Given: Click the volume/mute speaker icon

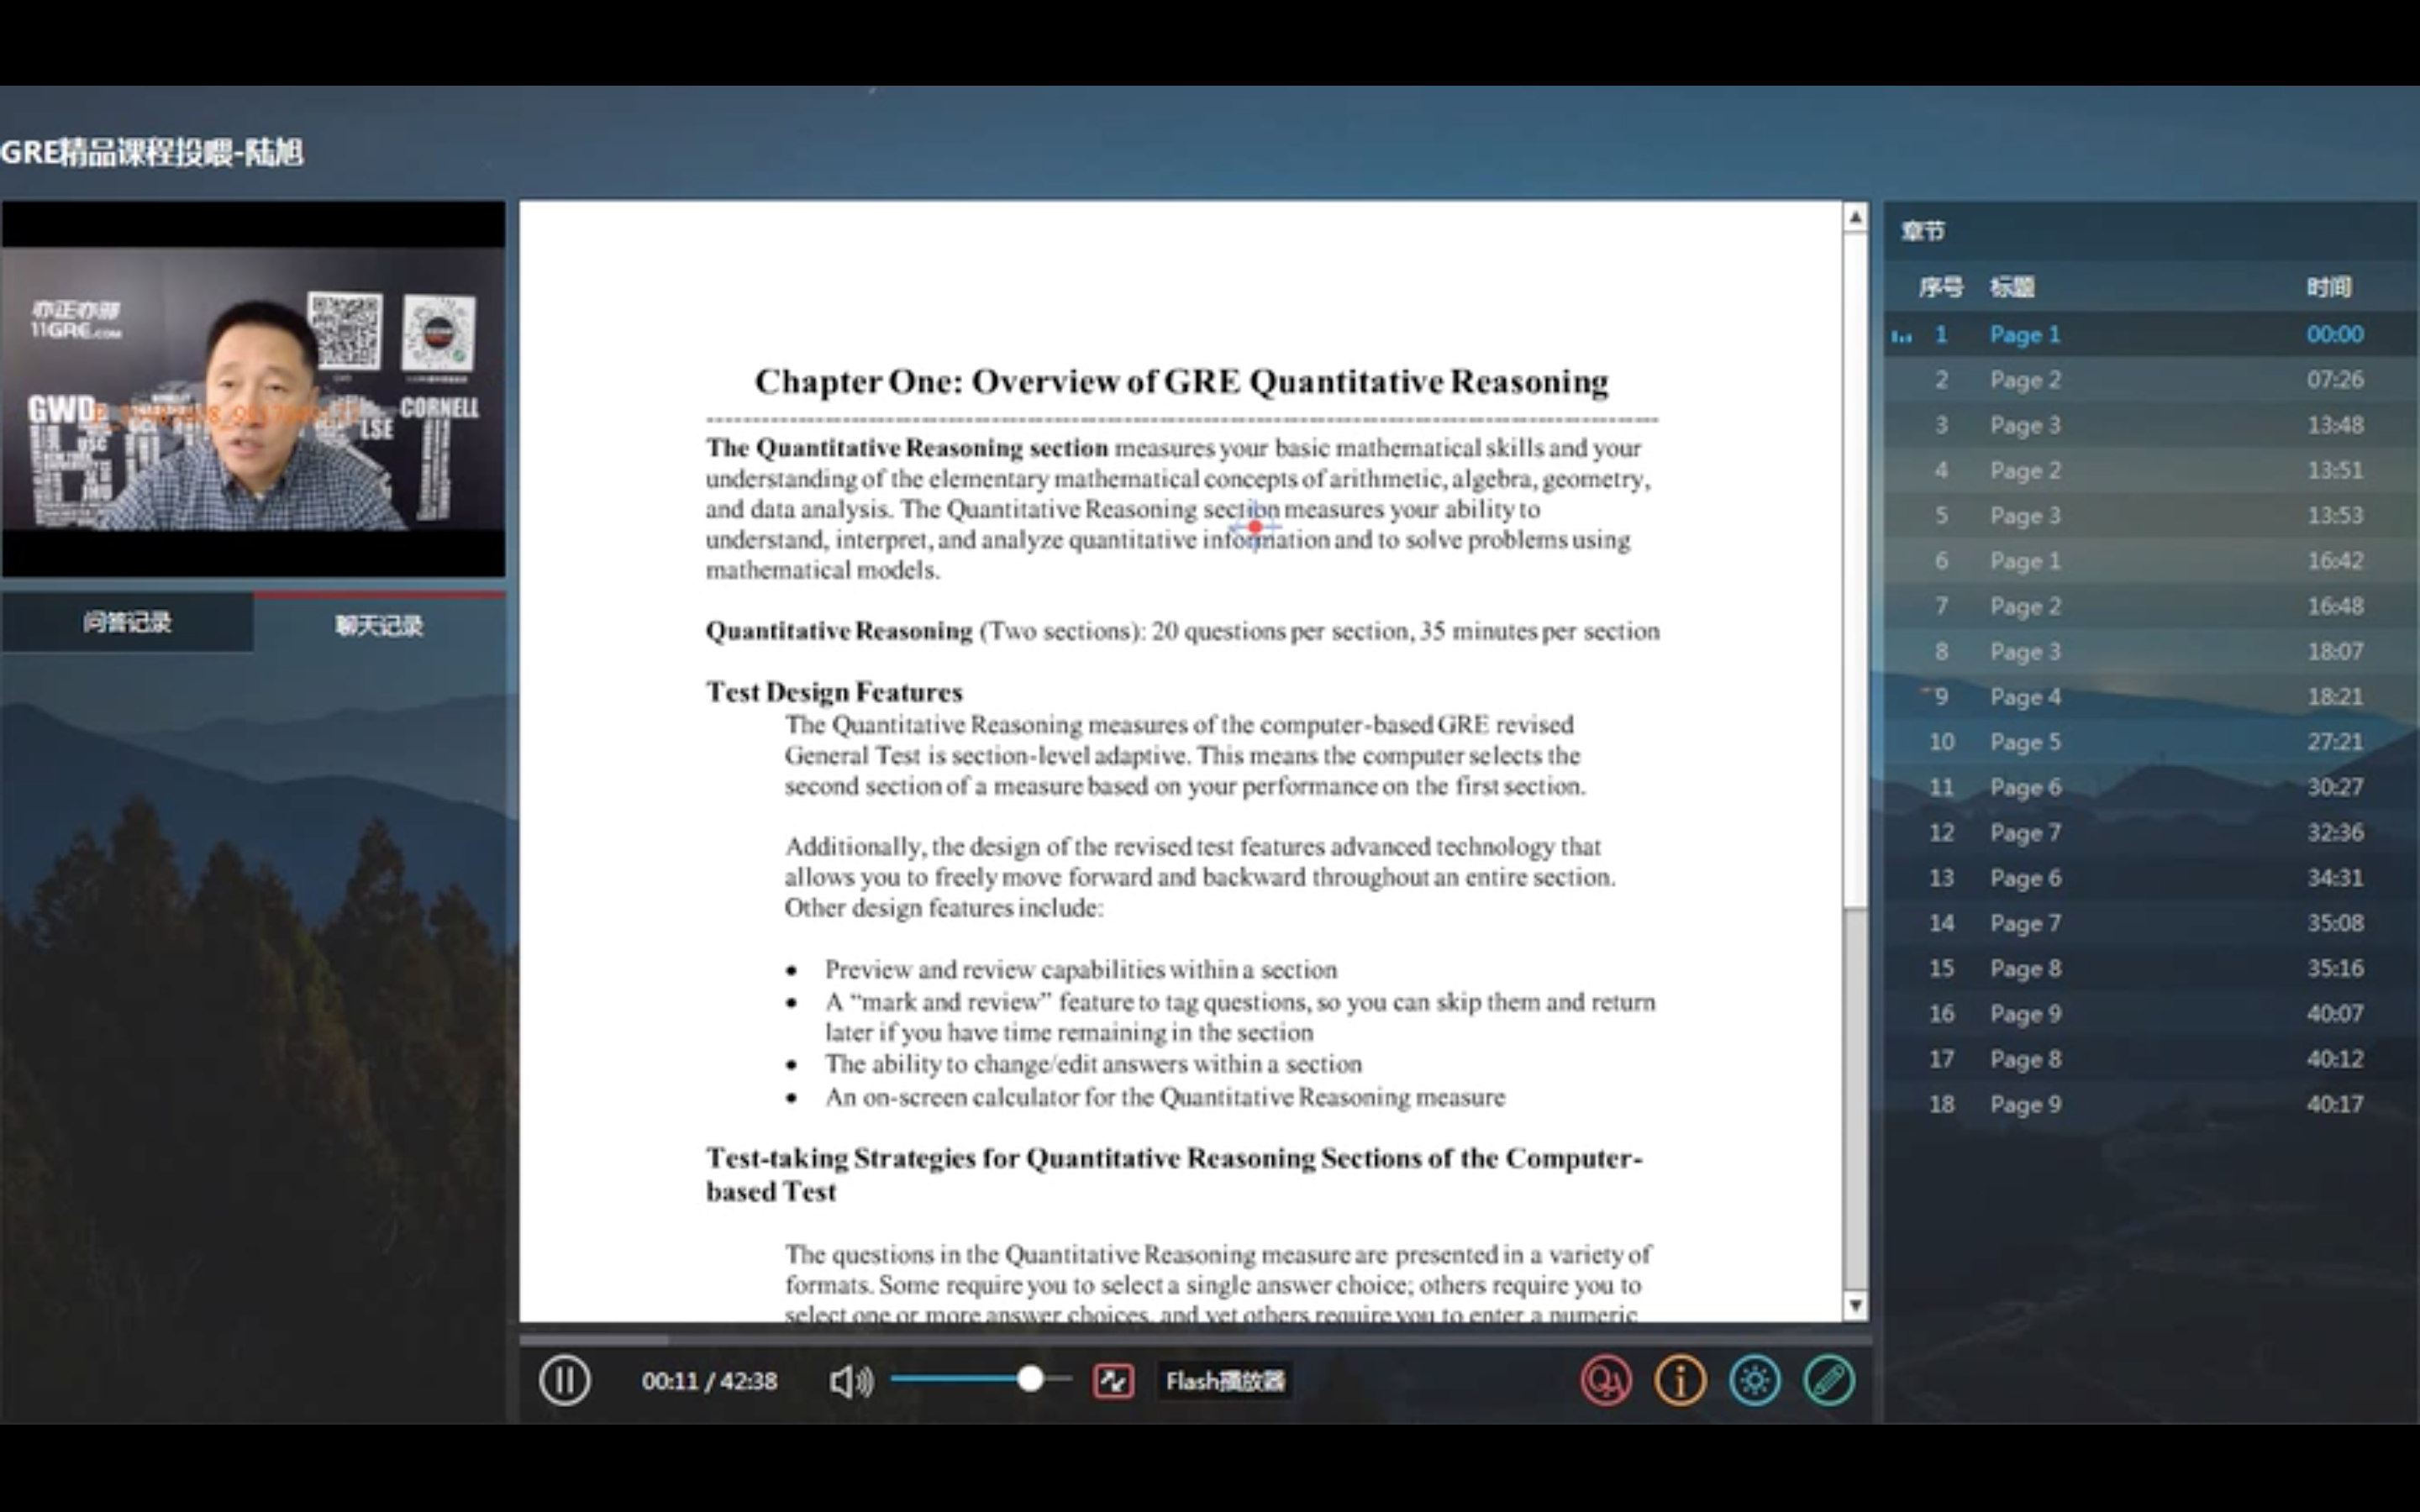Looking at the screenshot, I should pos(849,1379).
